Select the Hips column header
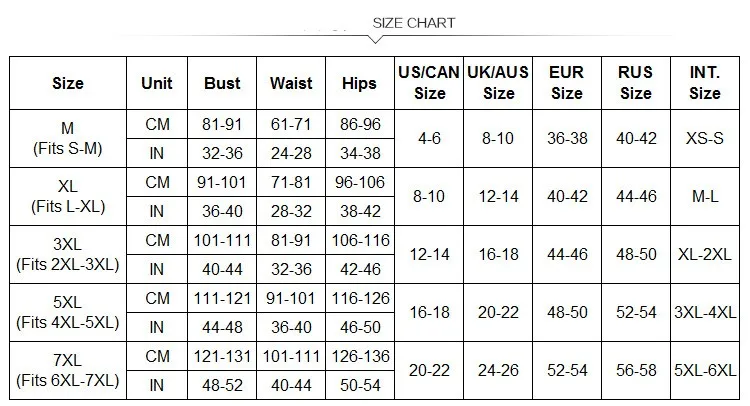The height and width of the screenshot is (406, 750). [360, 83]
